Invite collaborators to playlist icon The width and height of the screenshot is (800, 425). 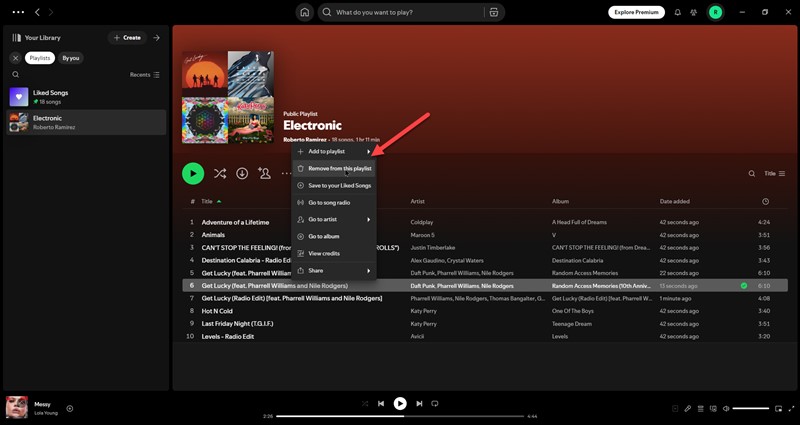point(264,173)
